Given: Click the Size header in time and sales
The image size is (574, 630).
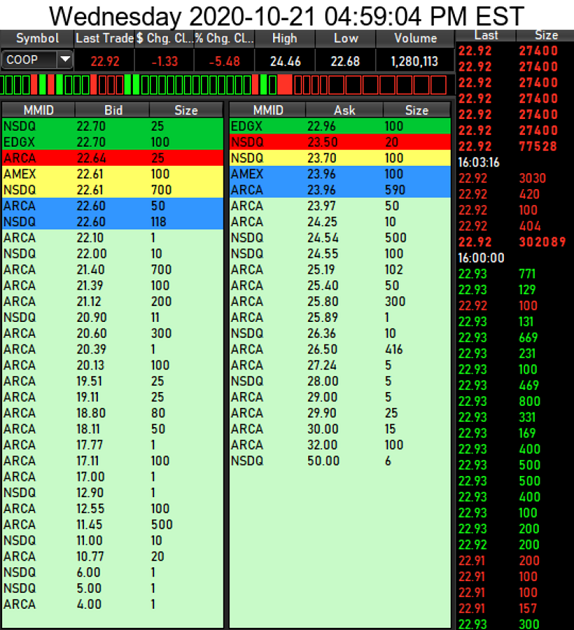Looking at the screenshot, I should 546,35.
